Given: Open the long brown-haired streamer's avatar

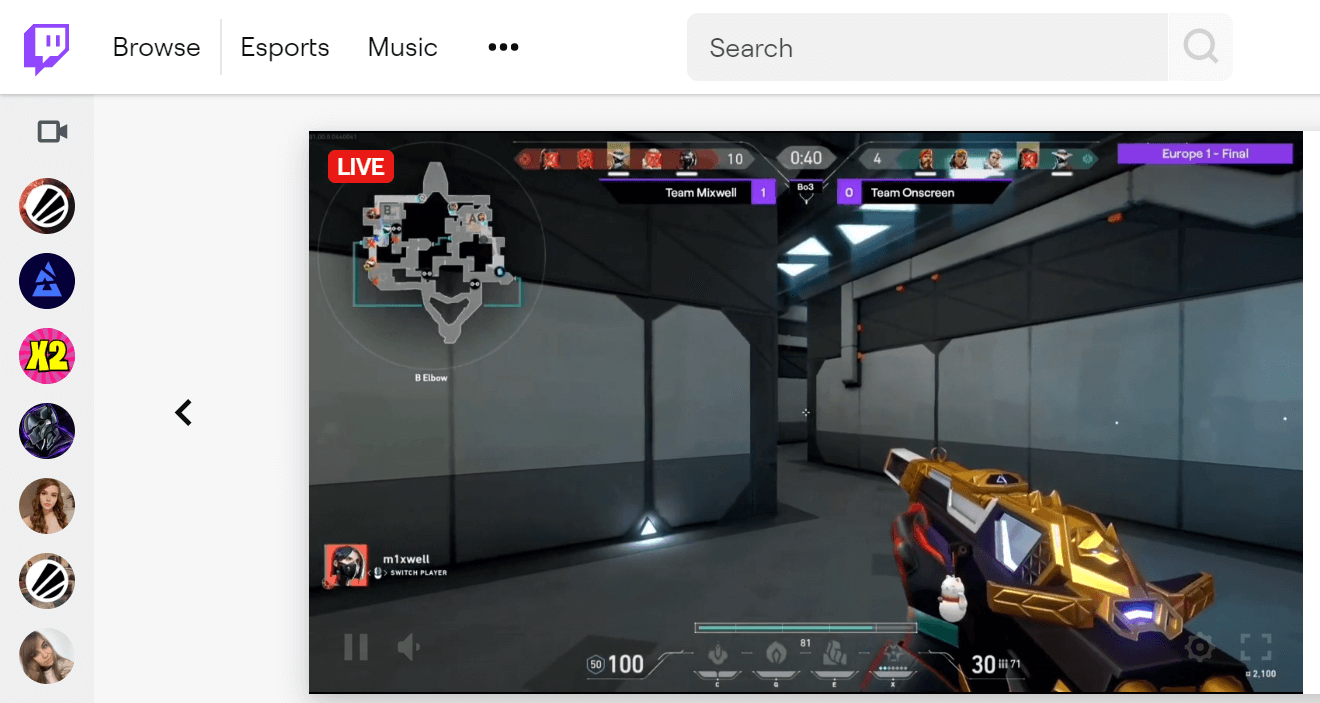Looking at the screenshot, I should 47,506.
